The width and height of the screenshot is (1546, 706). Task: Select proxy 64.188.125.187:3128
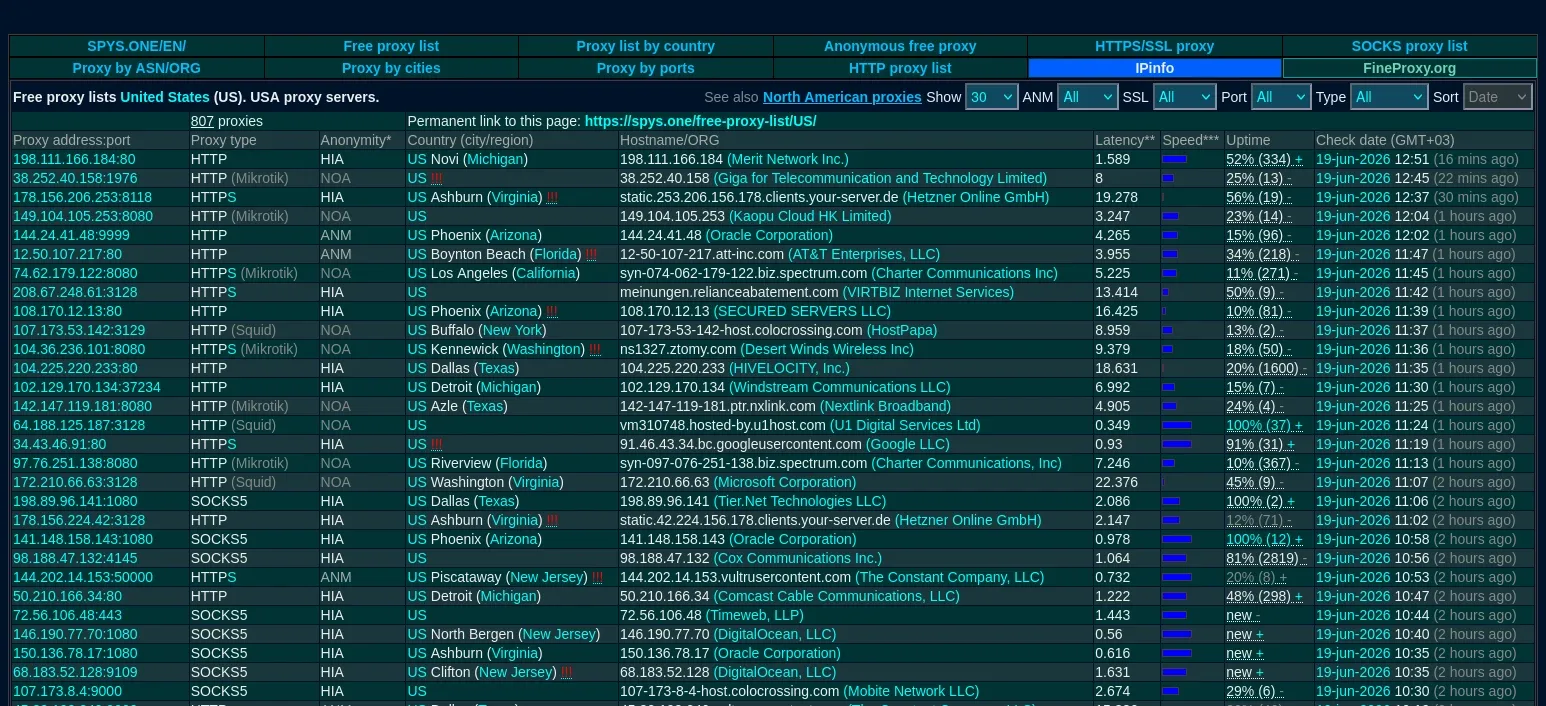coord(79,425)
